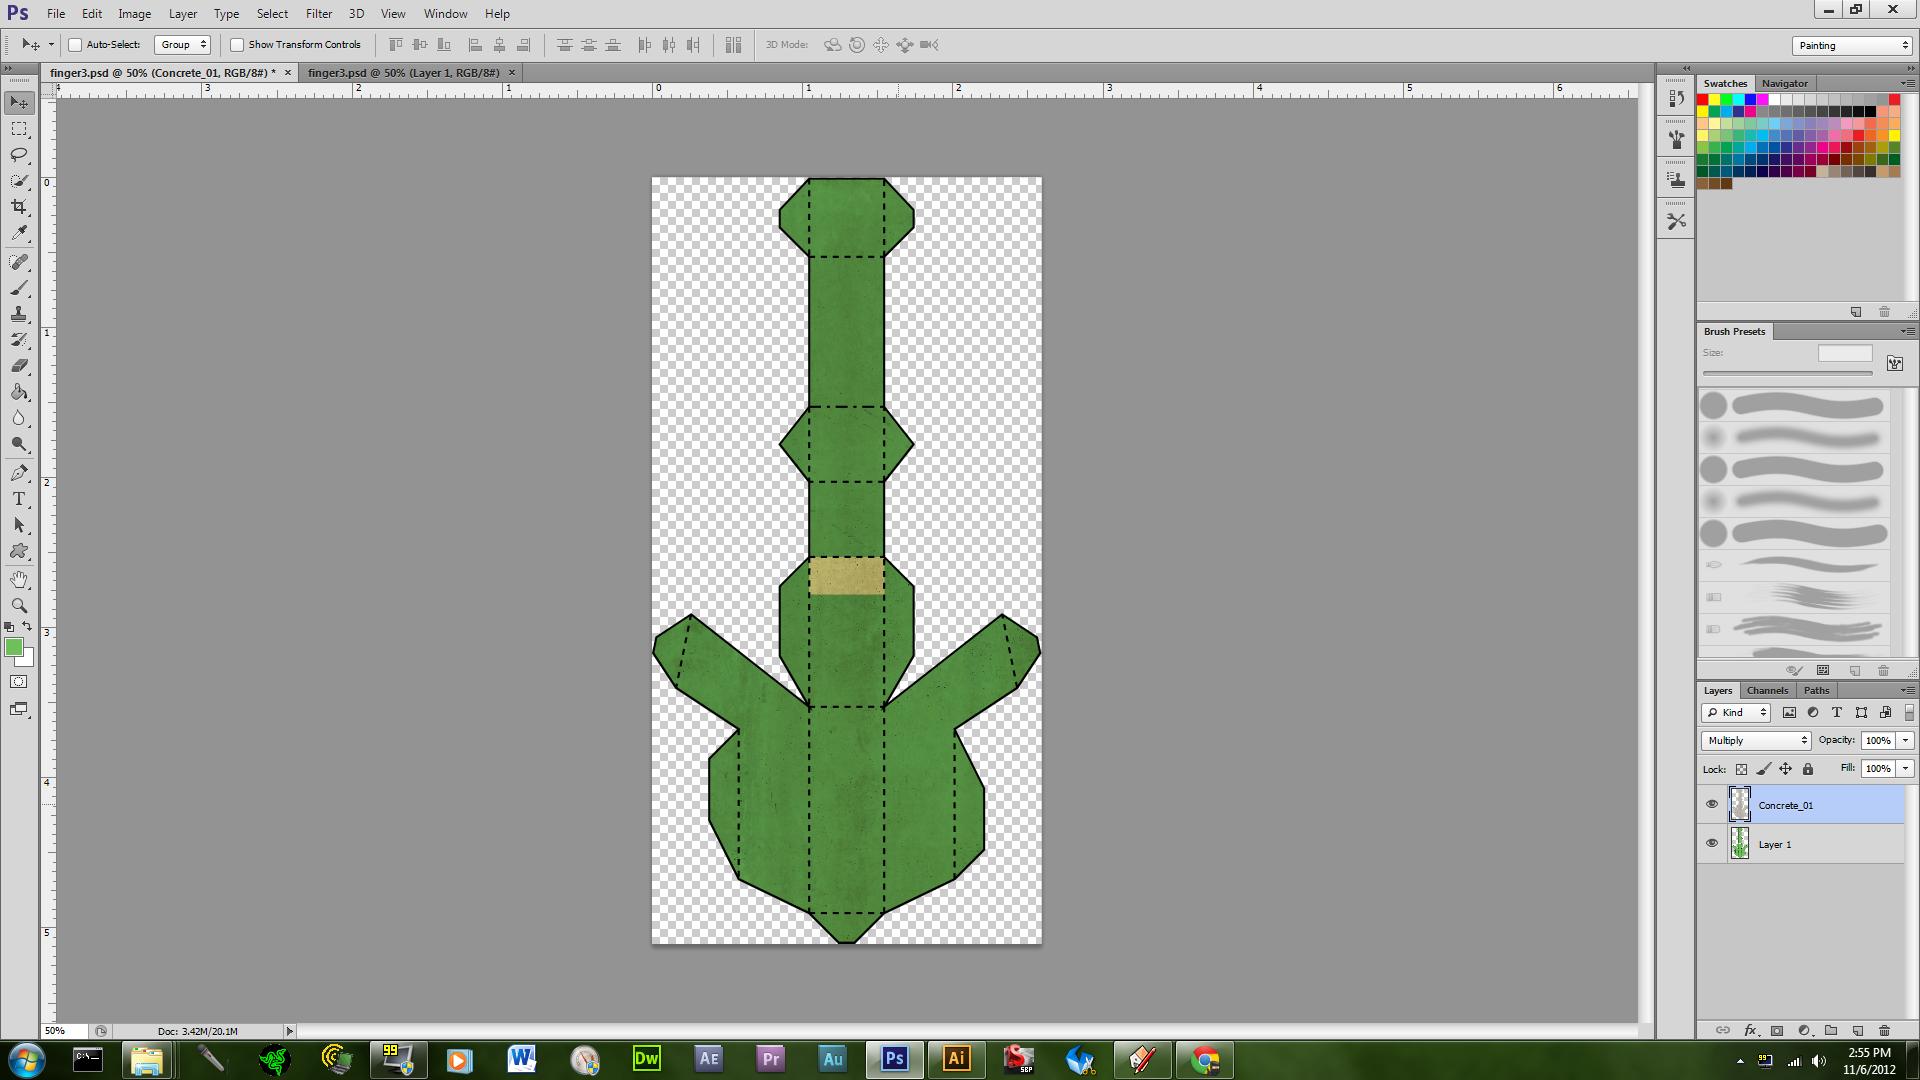1920x1080 pixels.
Task: Open the Multiply blend mode dropdown
Action: [x=1756, y=740]
